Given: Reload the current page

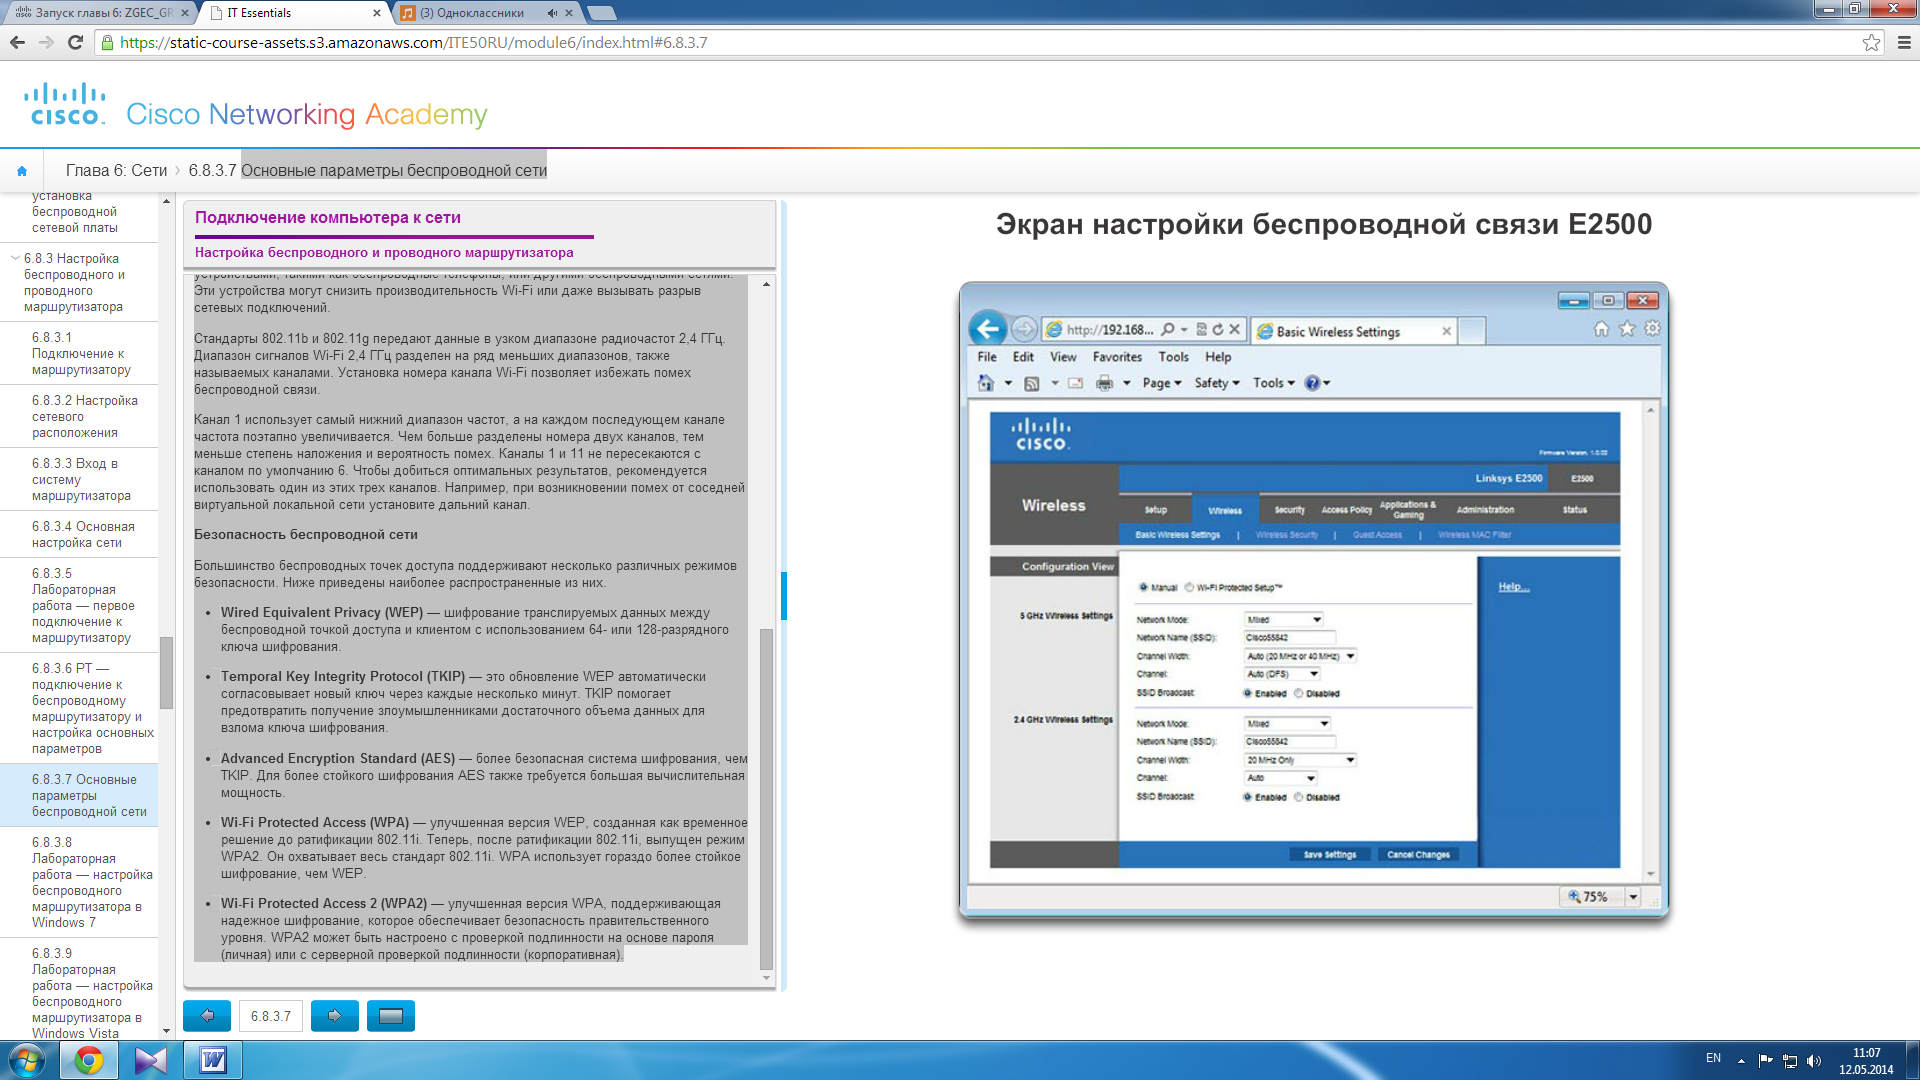Looking at the screenshot, I should coord(75,42).
